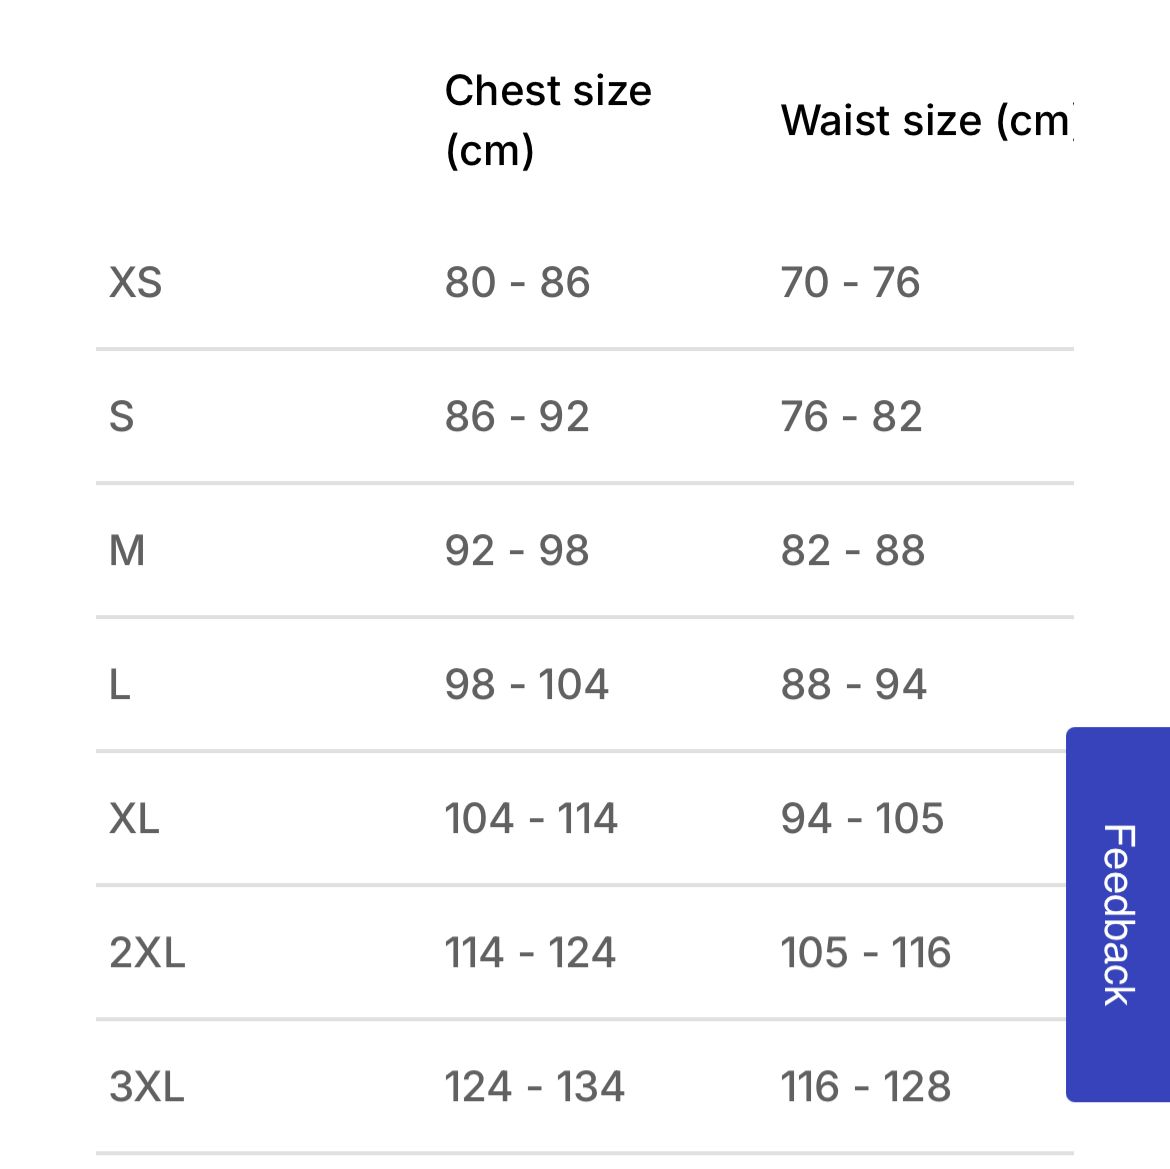Click the blue Feedback button
The width and height of the screenshot is (1170, 1169).
[x=1118, y=914]
